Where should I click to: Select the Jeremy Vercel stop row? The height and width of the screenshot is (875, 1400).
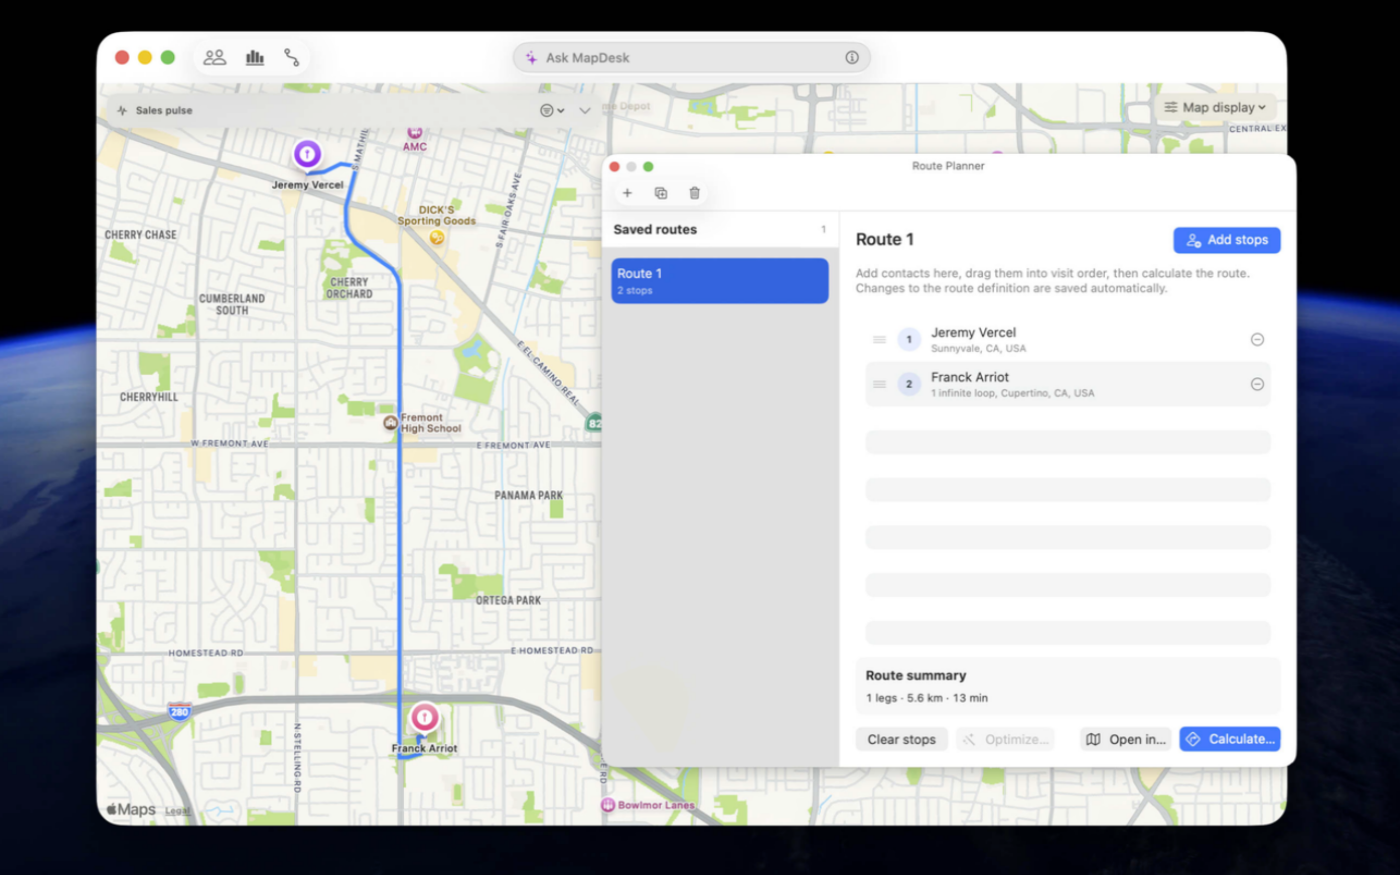pos(1068,340)
